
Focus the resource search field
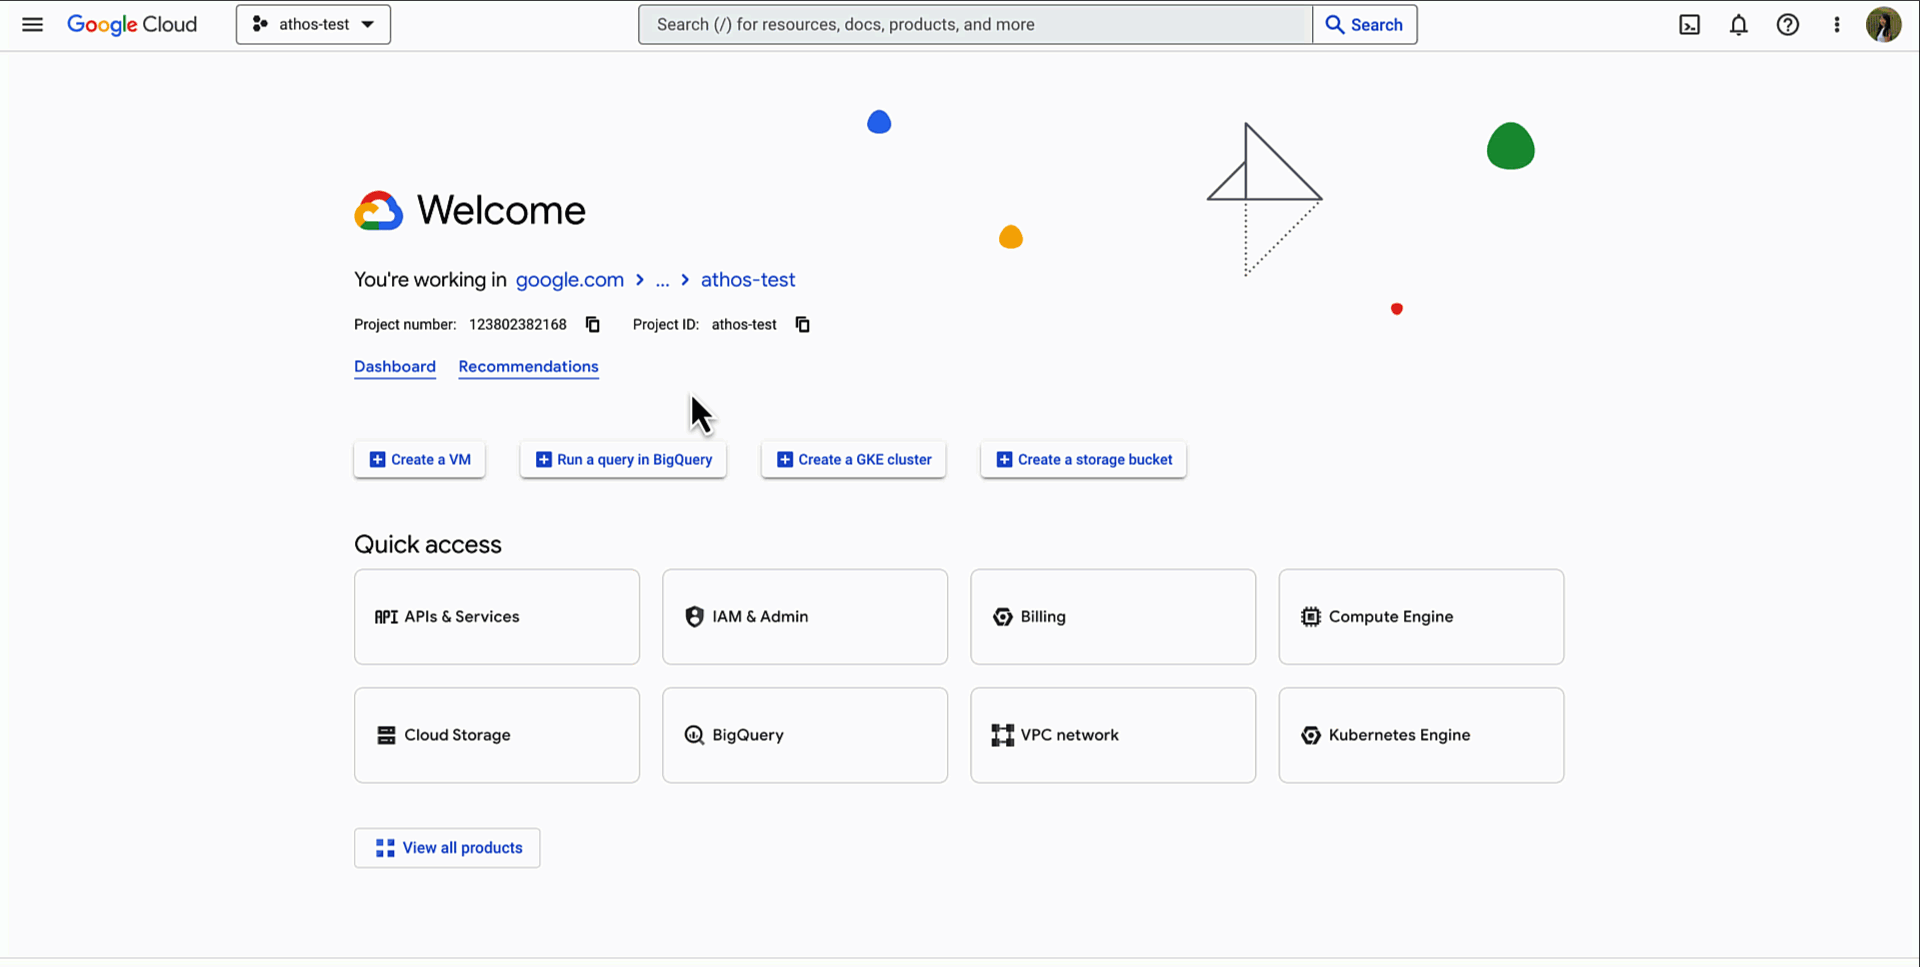(975, 25)
